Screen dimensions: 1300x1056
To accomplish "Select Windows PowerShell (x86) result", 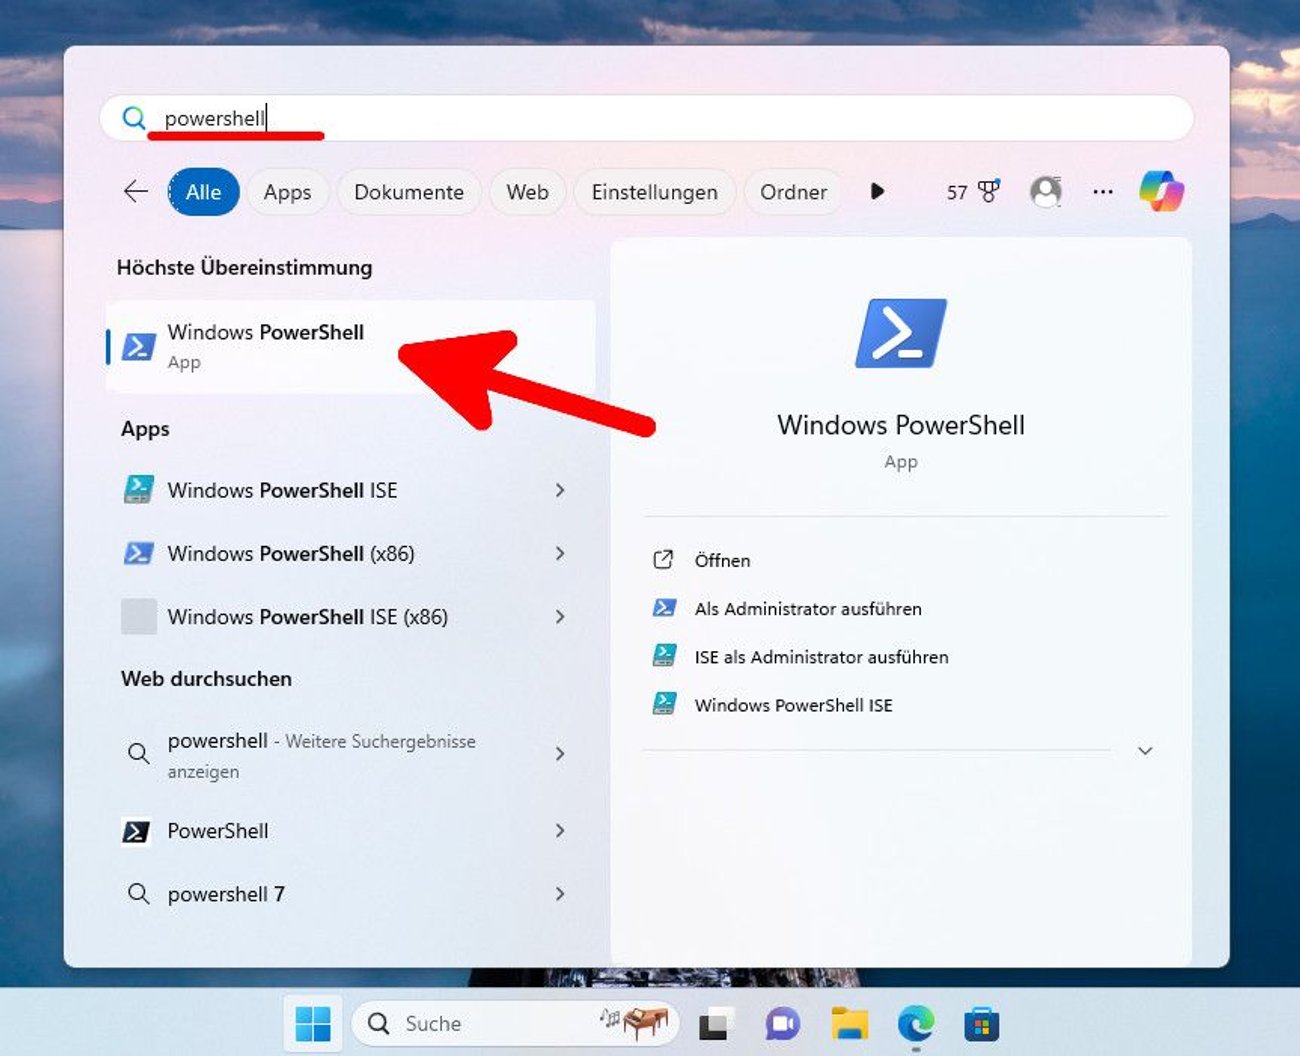I will [x=291, y=554].
